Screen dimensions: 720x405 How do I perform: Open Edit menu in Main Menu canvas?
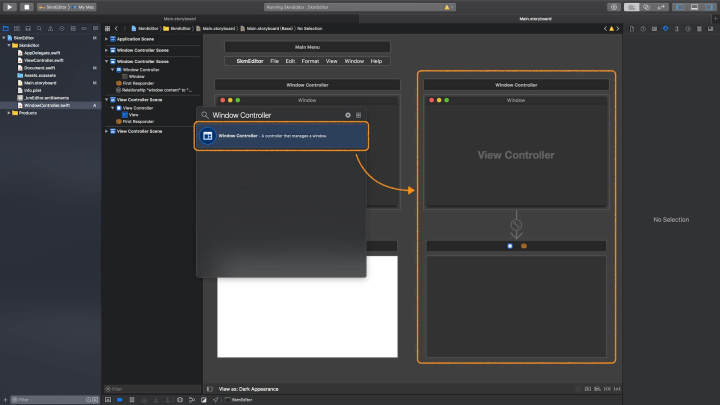tap(290, 61)
